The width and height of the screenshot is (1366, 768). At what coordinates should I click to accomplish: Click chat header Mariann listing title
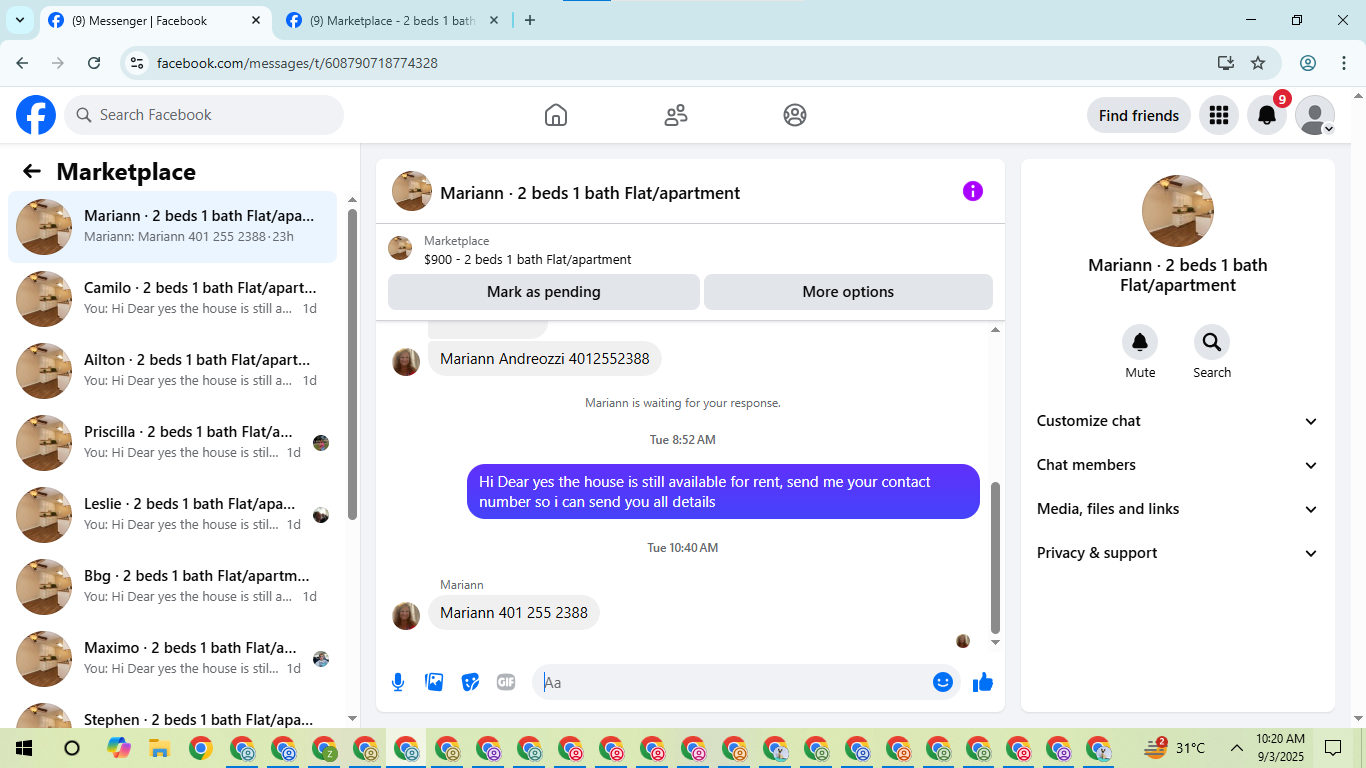[590, 193]
